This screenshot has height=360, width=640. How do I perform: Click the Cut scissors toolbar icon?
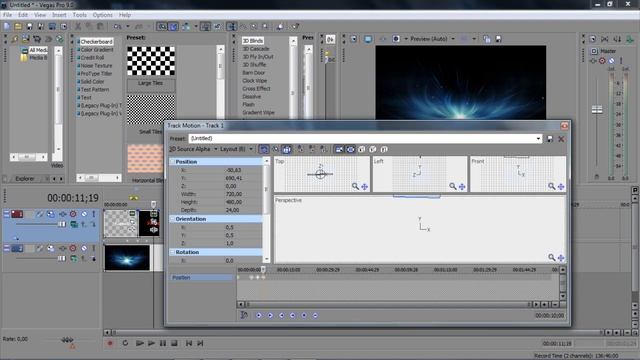(x=78, y=27)
